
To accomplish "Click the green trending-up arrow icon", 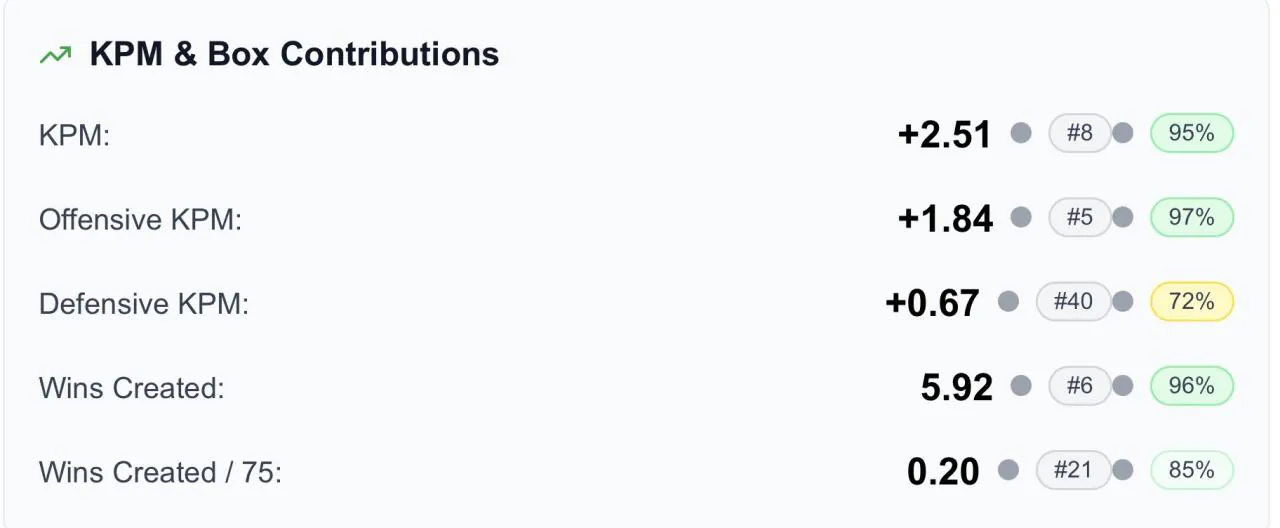I will [55, 55].
